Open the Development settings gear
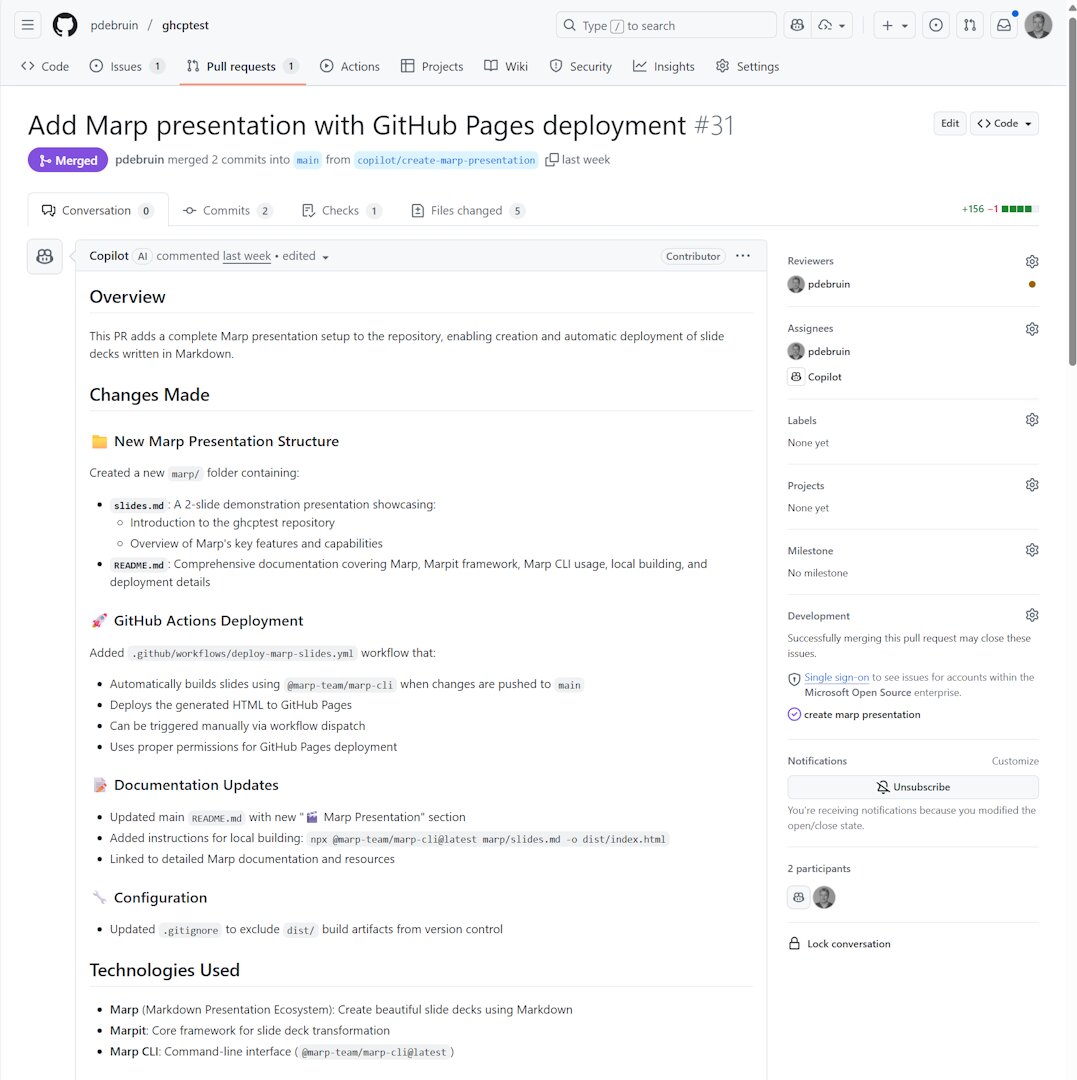This screenshot has height=1080, width=1077. [1032, 614]
